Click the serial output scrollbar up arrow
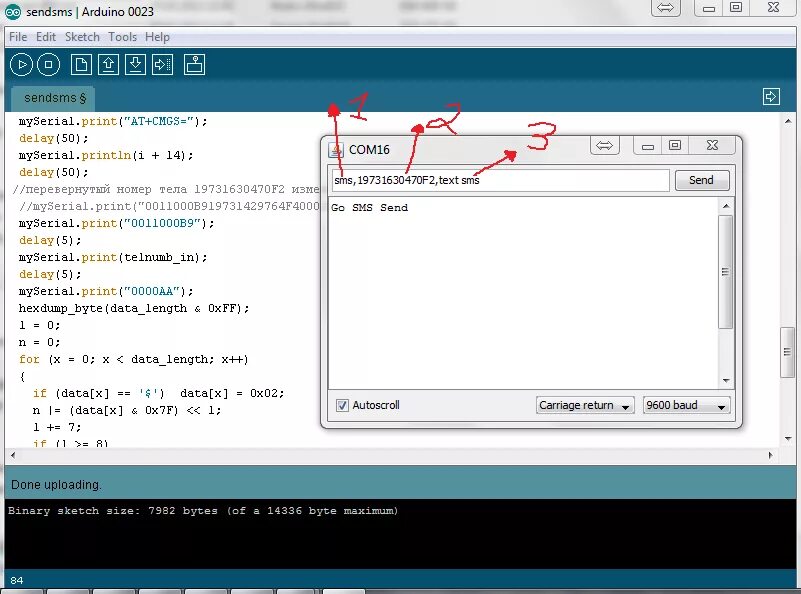 pyautogui.click(x=726, y=206)
